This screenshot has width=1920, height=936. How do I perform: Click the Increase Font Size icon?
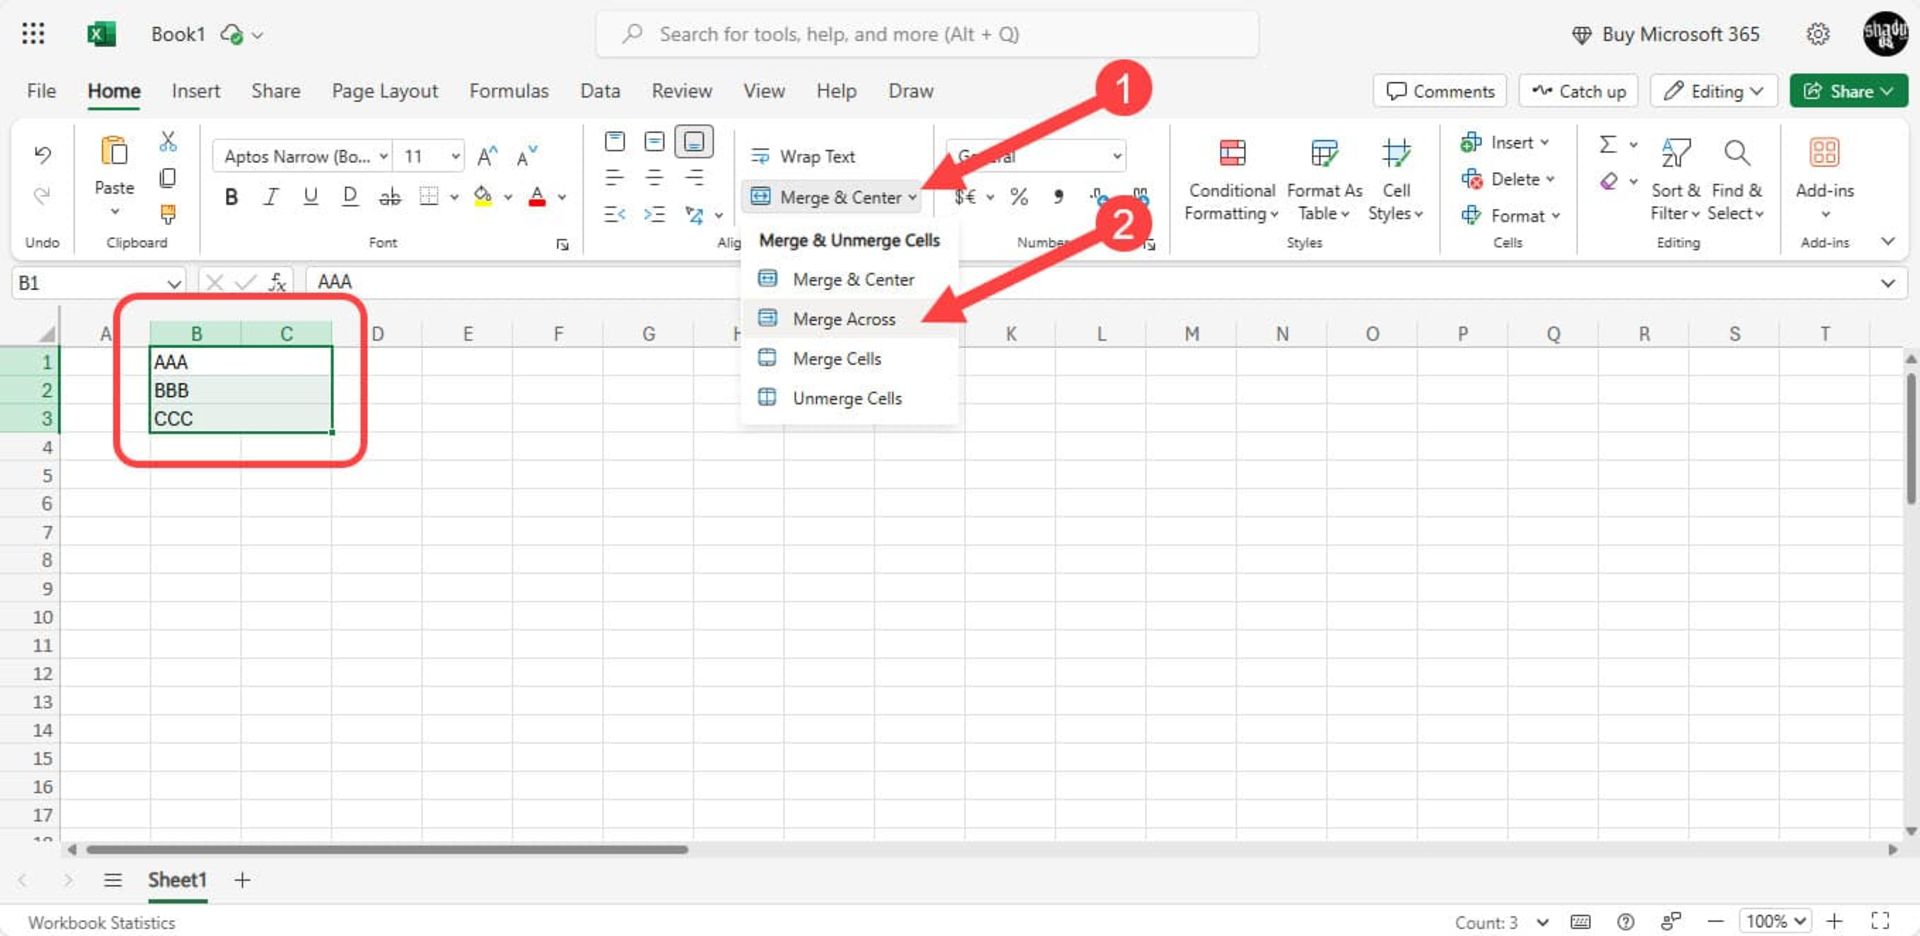[x=487, y=156]
